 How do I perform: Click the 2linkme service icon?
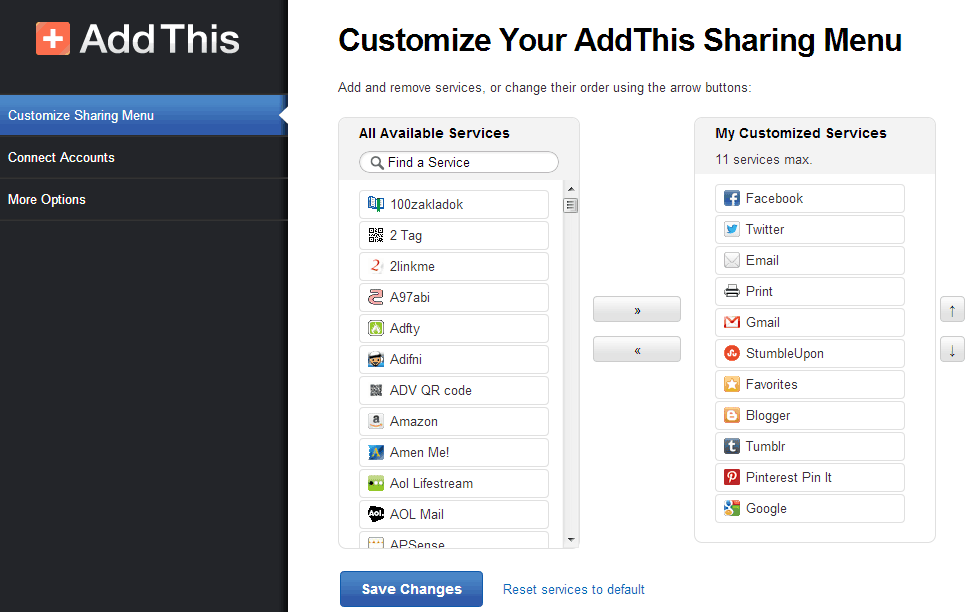pos(375,266)
